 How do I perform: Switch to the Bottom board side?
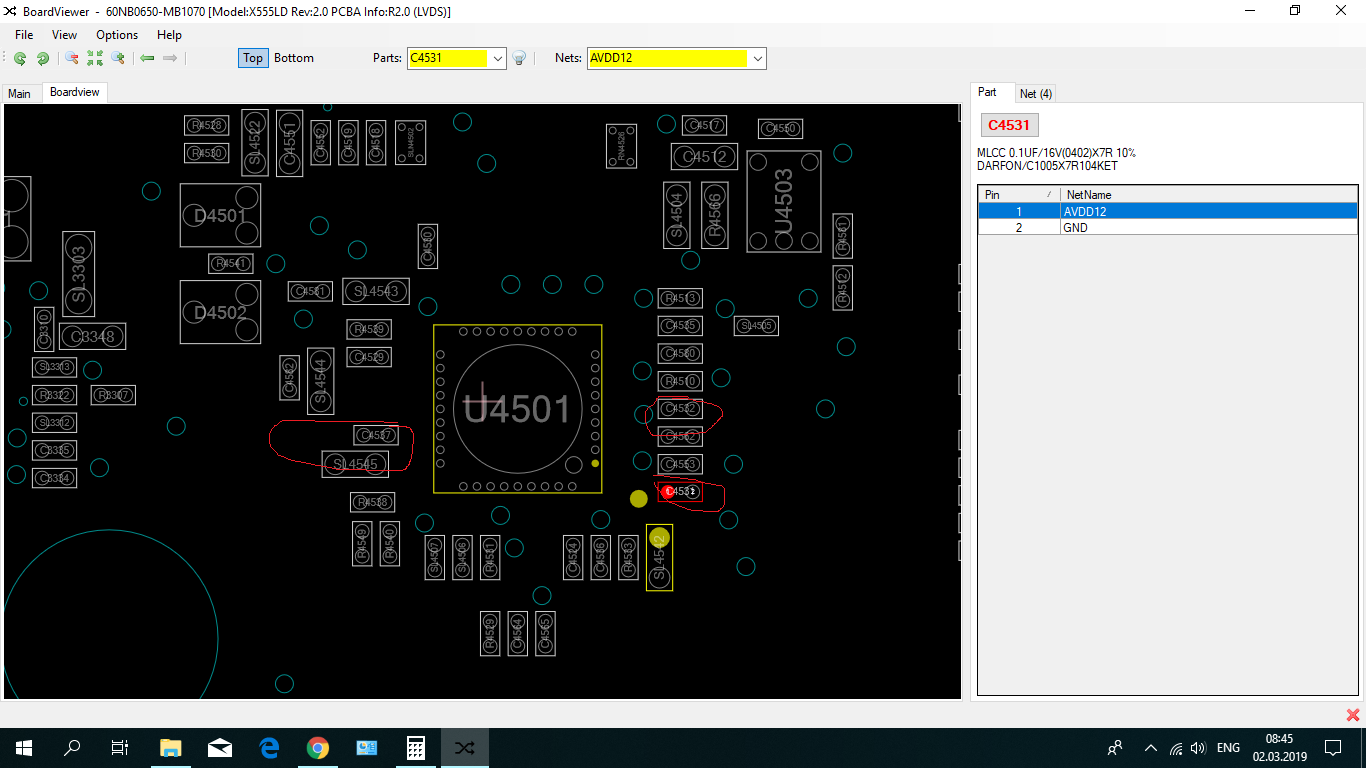pyautogui.click(x=294, y=58)
